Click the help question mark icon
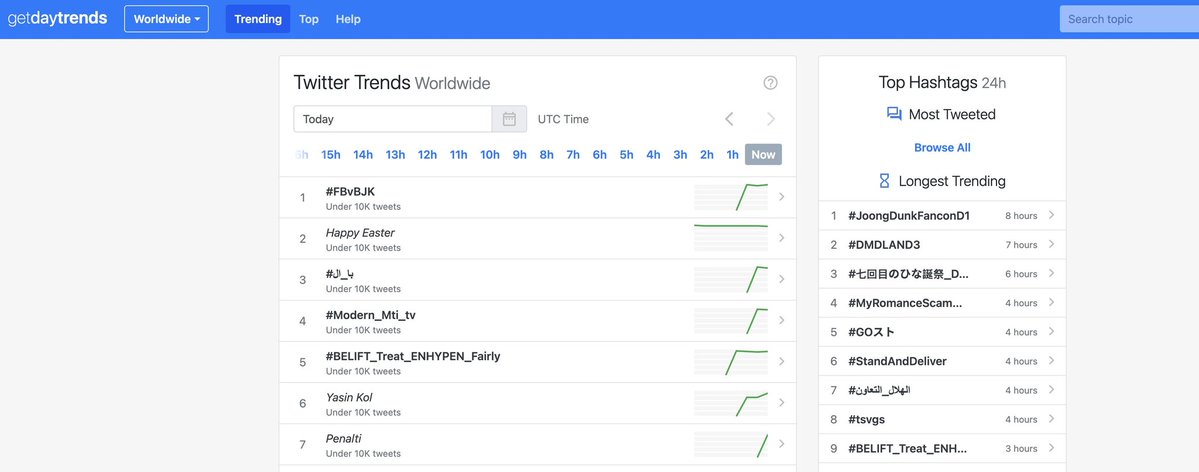 (x=770, y=83)
